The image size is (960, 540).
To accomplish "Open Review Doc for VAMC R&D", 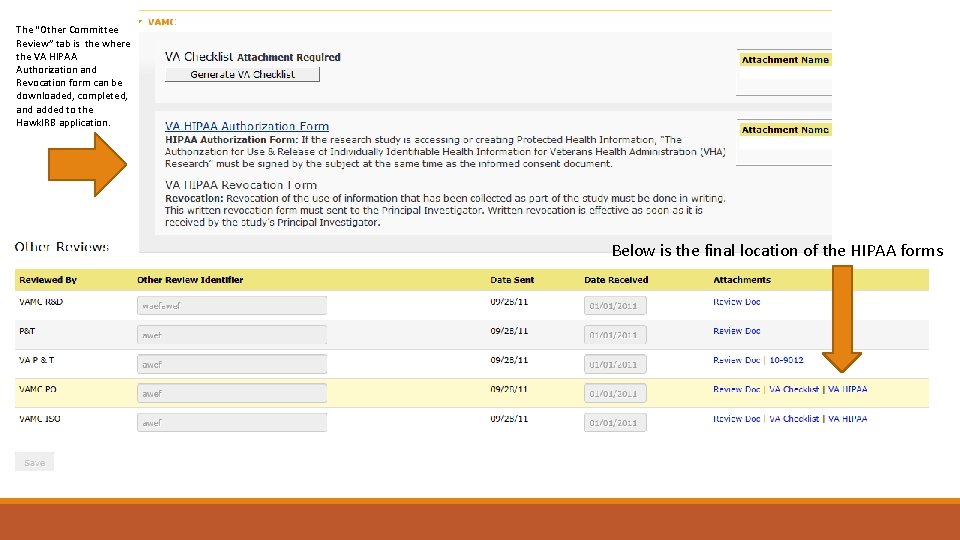I will pos(737,302).
